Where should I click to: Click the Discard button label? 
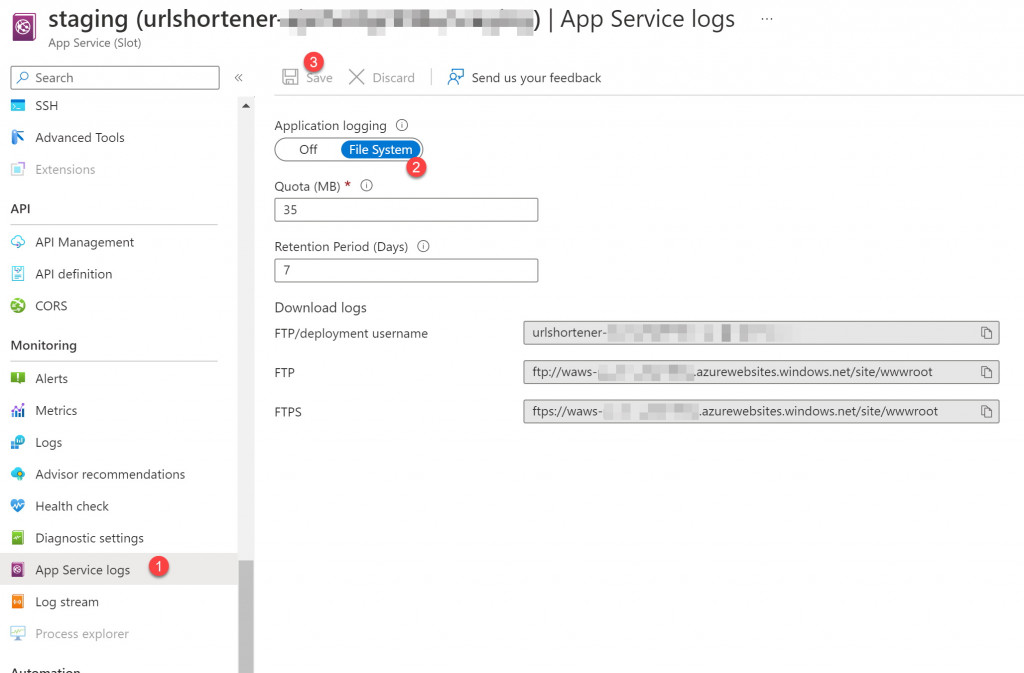pyautogui.click(x=393, y=78)
